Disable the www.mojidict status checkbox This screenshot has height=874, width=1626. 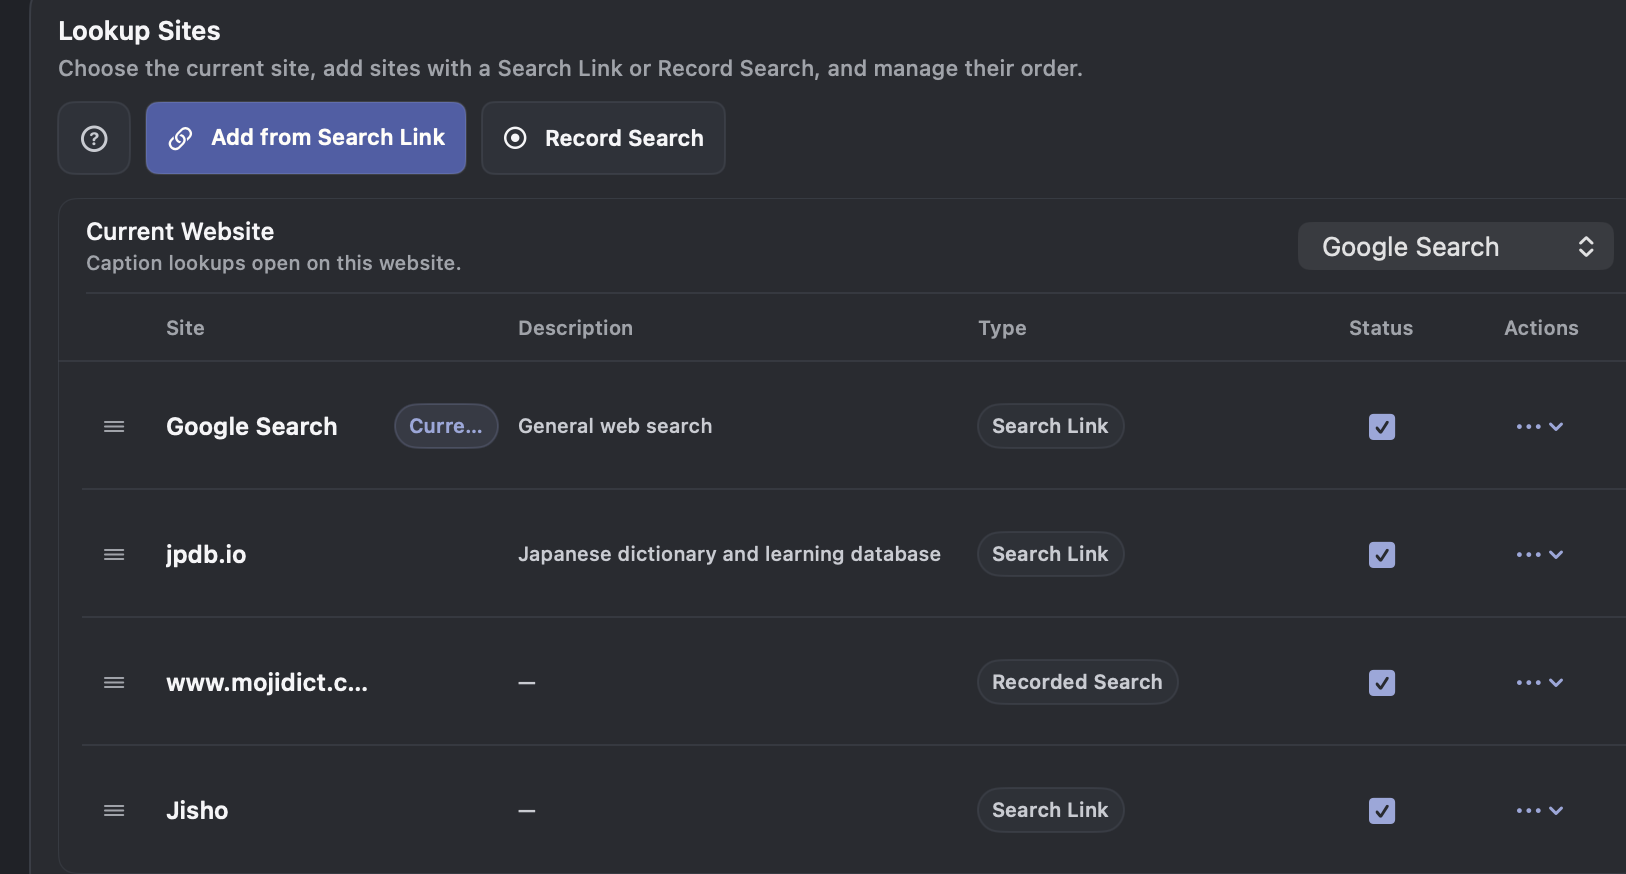tap(1382, 683)
